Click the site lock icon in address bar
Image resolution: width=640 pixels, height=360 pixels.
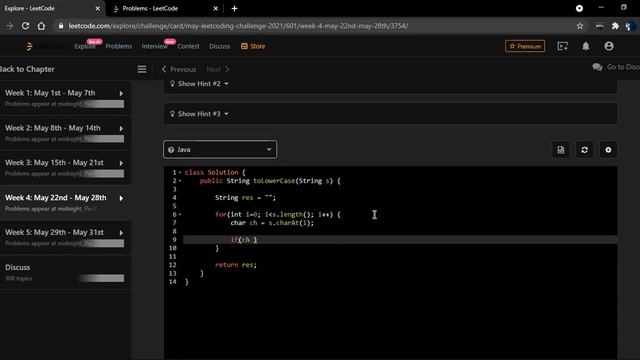coord(61,26)
